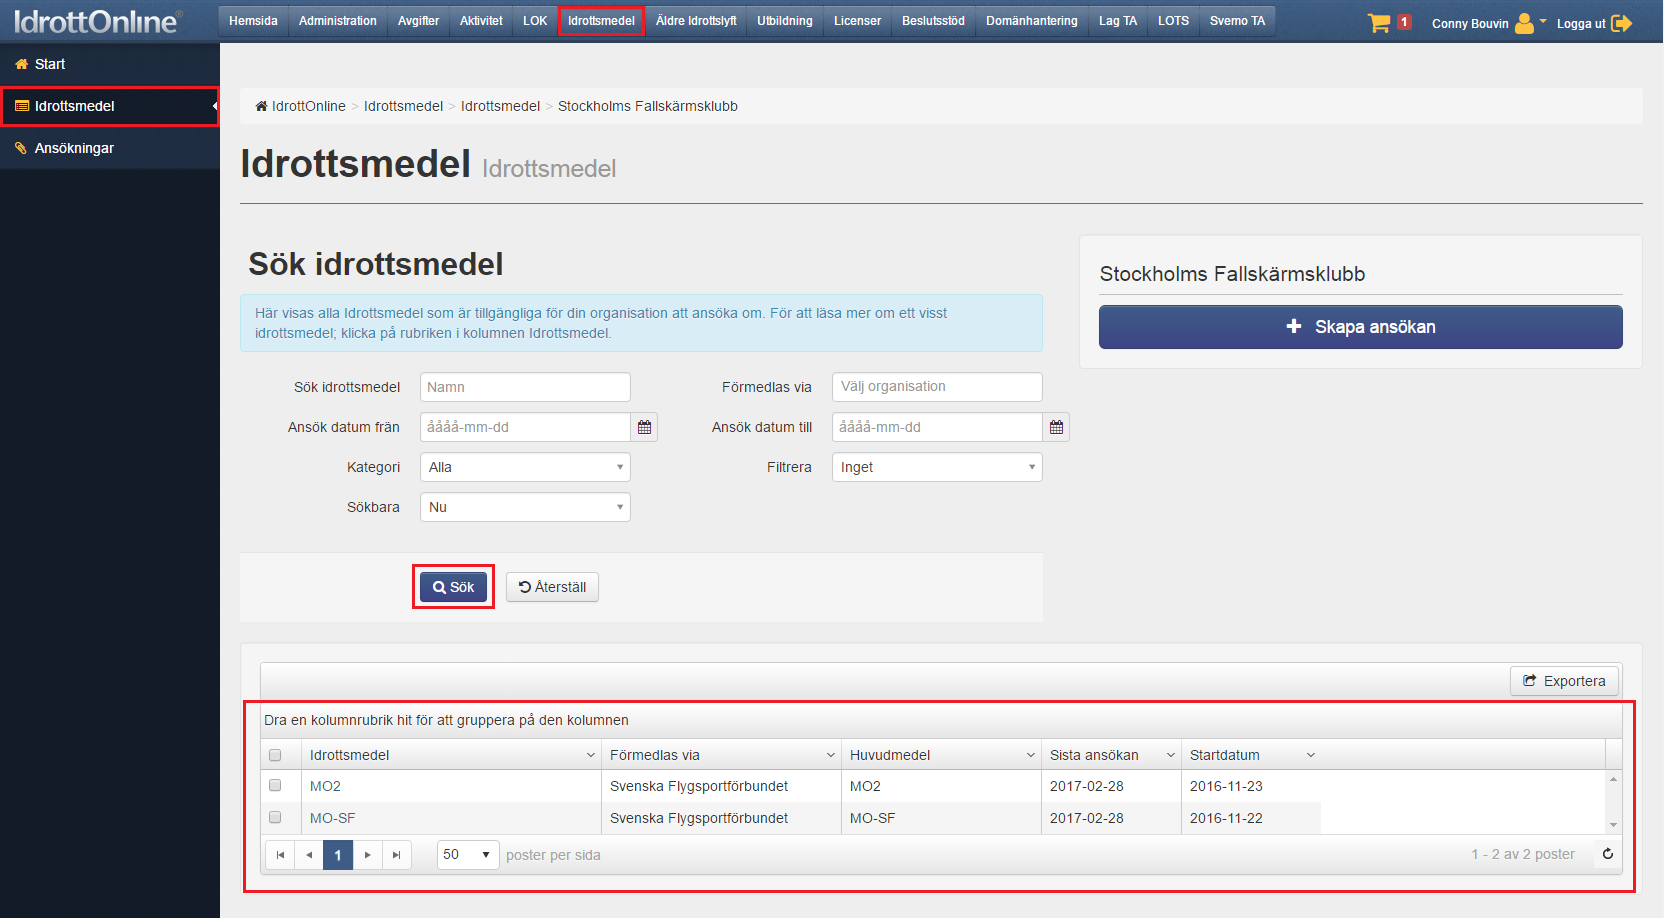Open the Administration menu
Viewport: 1664px width, 918px height.
[x=338, y=21]
